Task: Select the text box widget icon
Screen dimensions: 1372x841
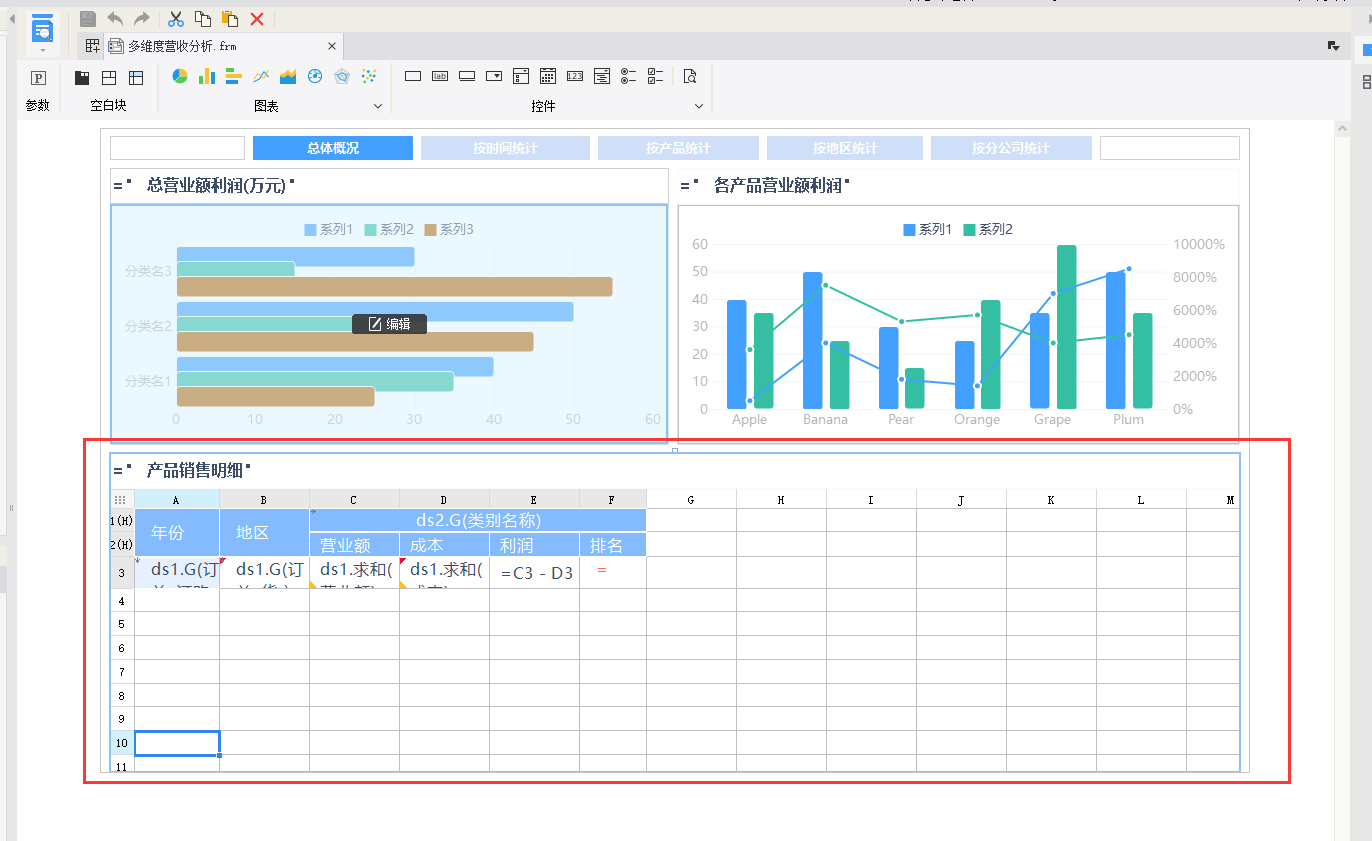Action: click(x=413, y=76)
